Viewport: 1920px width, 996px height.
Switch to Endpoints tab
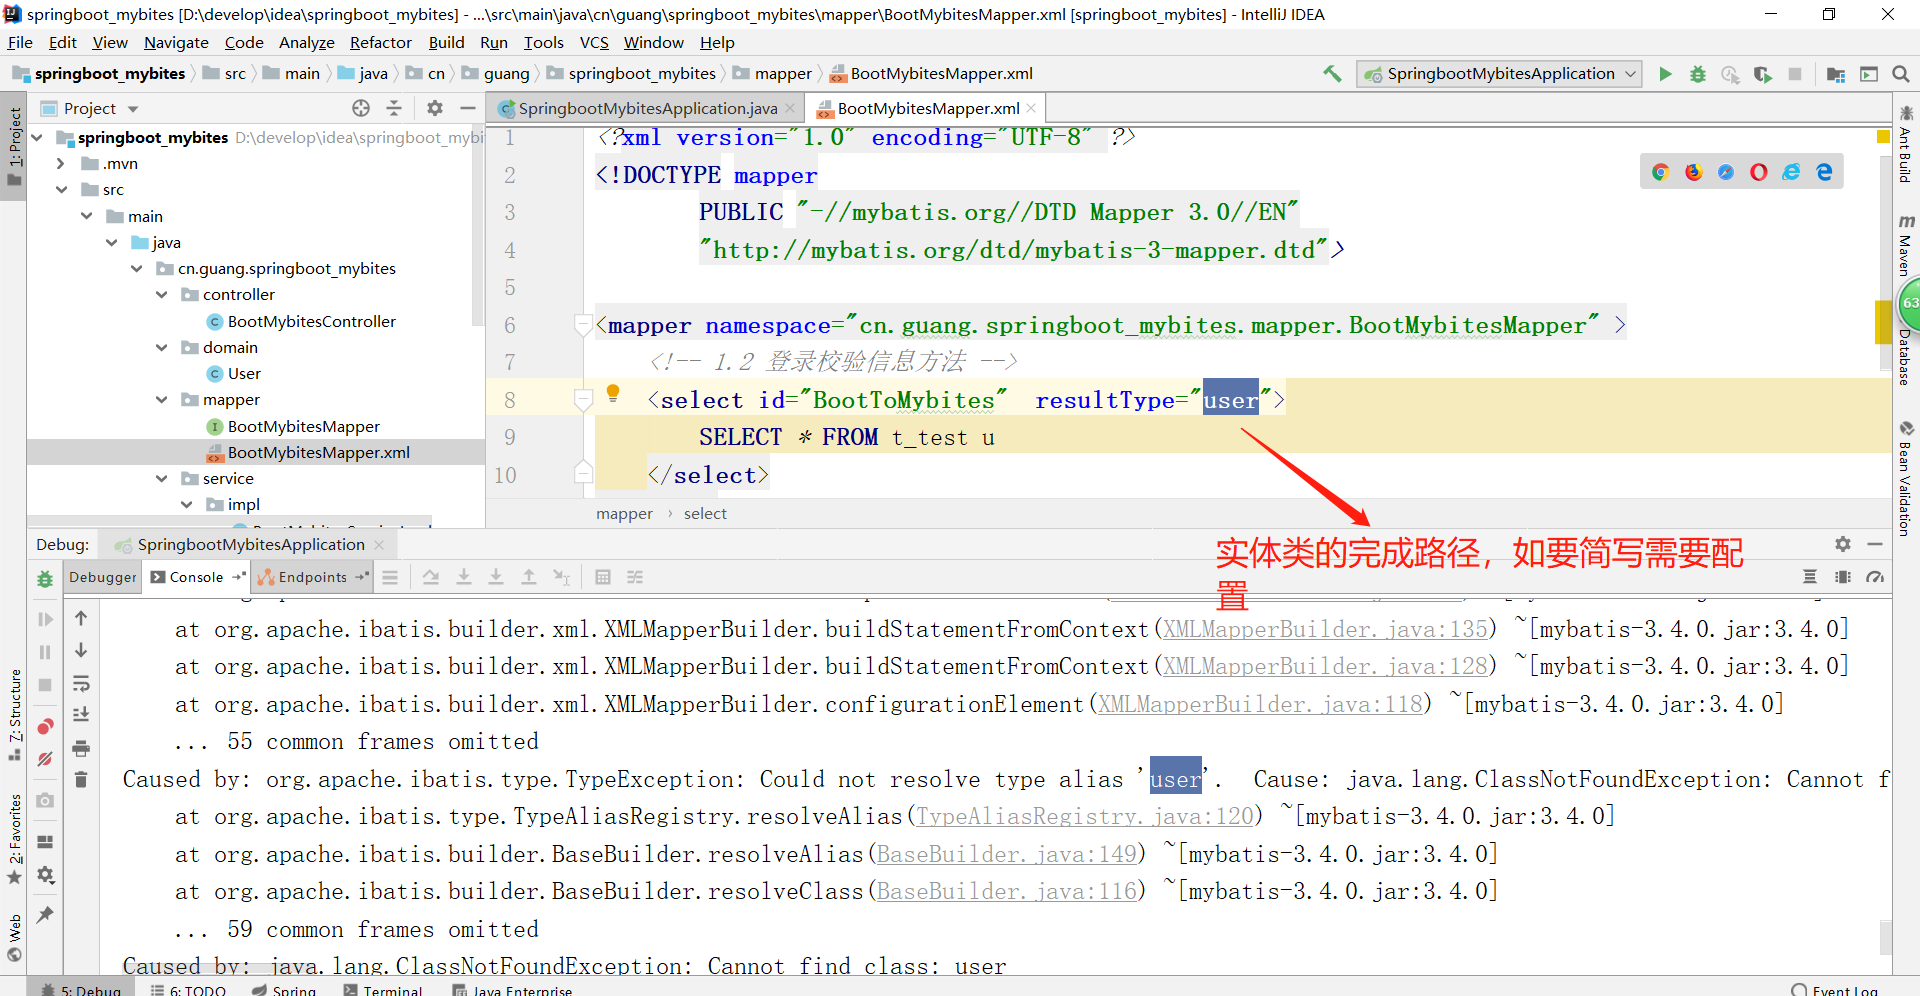pyautogui.click(x=312, y=577)
